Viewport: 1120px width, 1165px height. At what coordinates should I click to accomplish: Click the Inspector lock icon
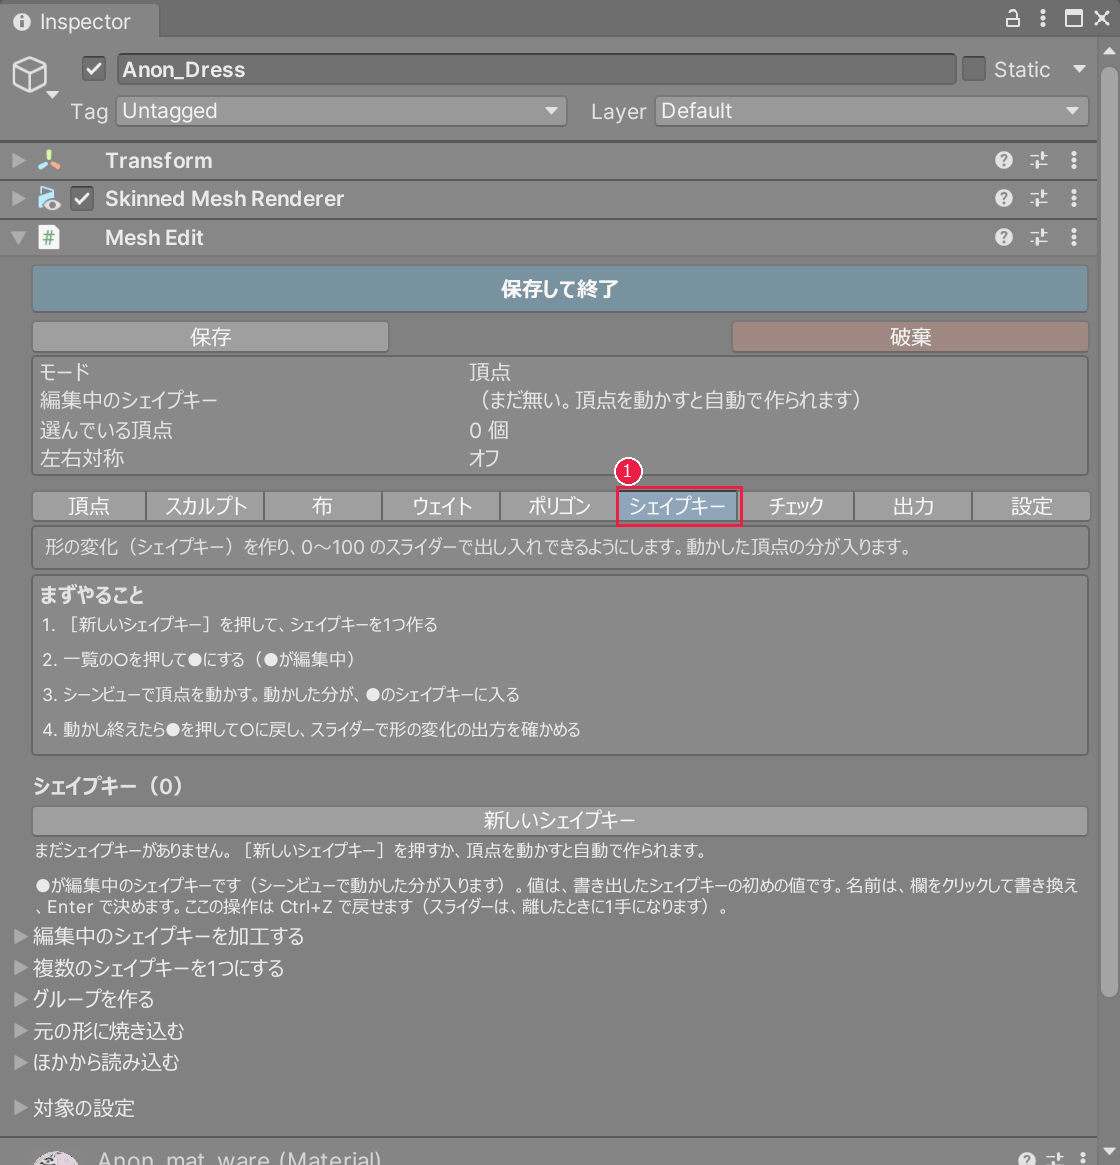pyautogui.click(x=1012, y=19)
